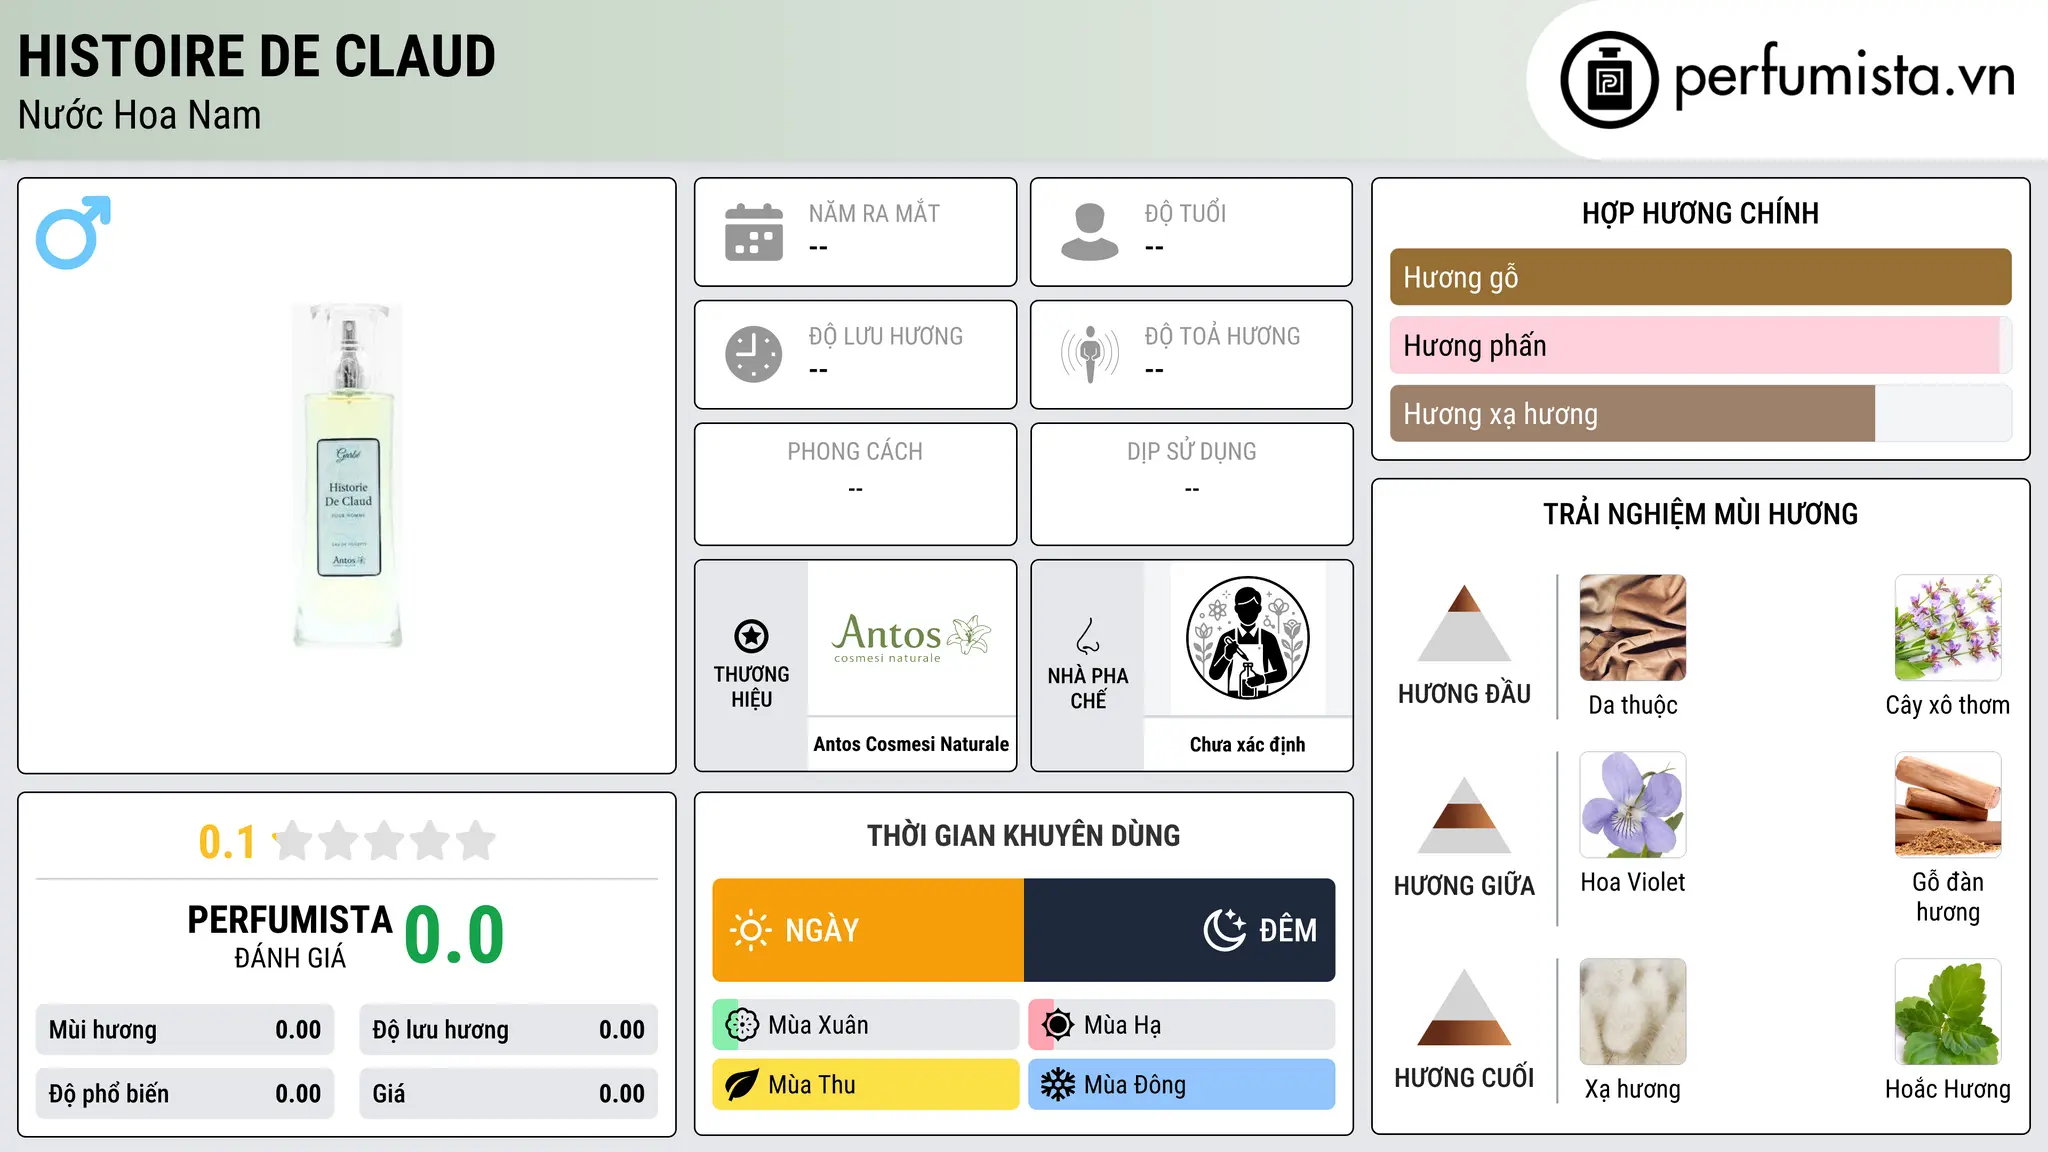Click the flower icon for Mùa Xuân
This screenshot has height=1152, width=2048.
[x=742, y=1025]
